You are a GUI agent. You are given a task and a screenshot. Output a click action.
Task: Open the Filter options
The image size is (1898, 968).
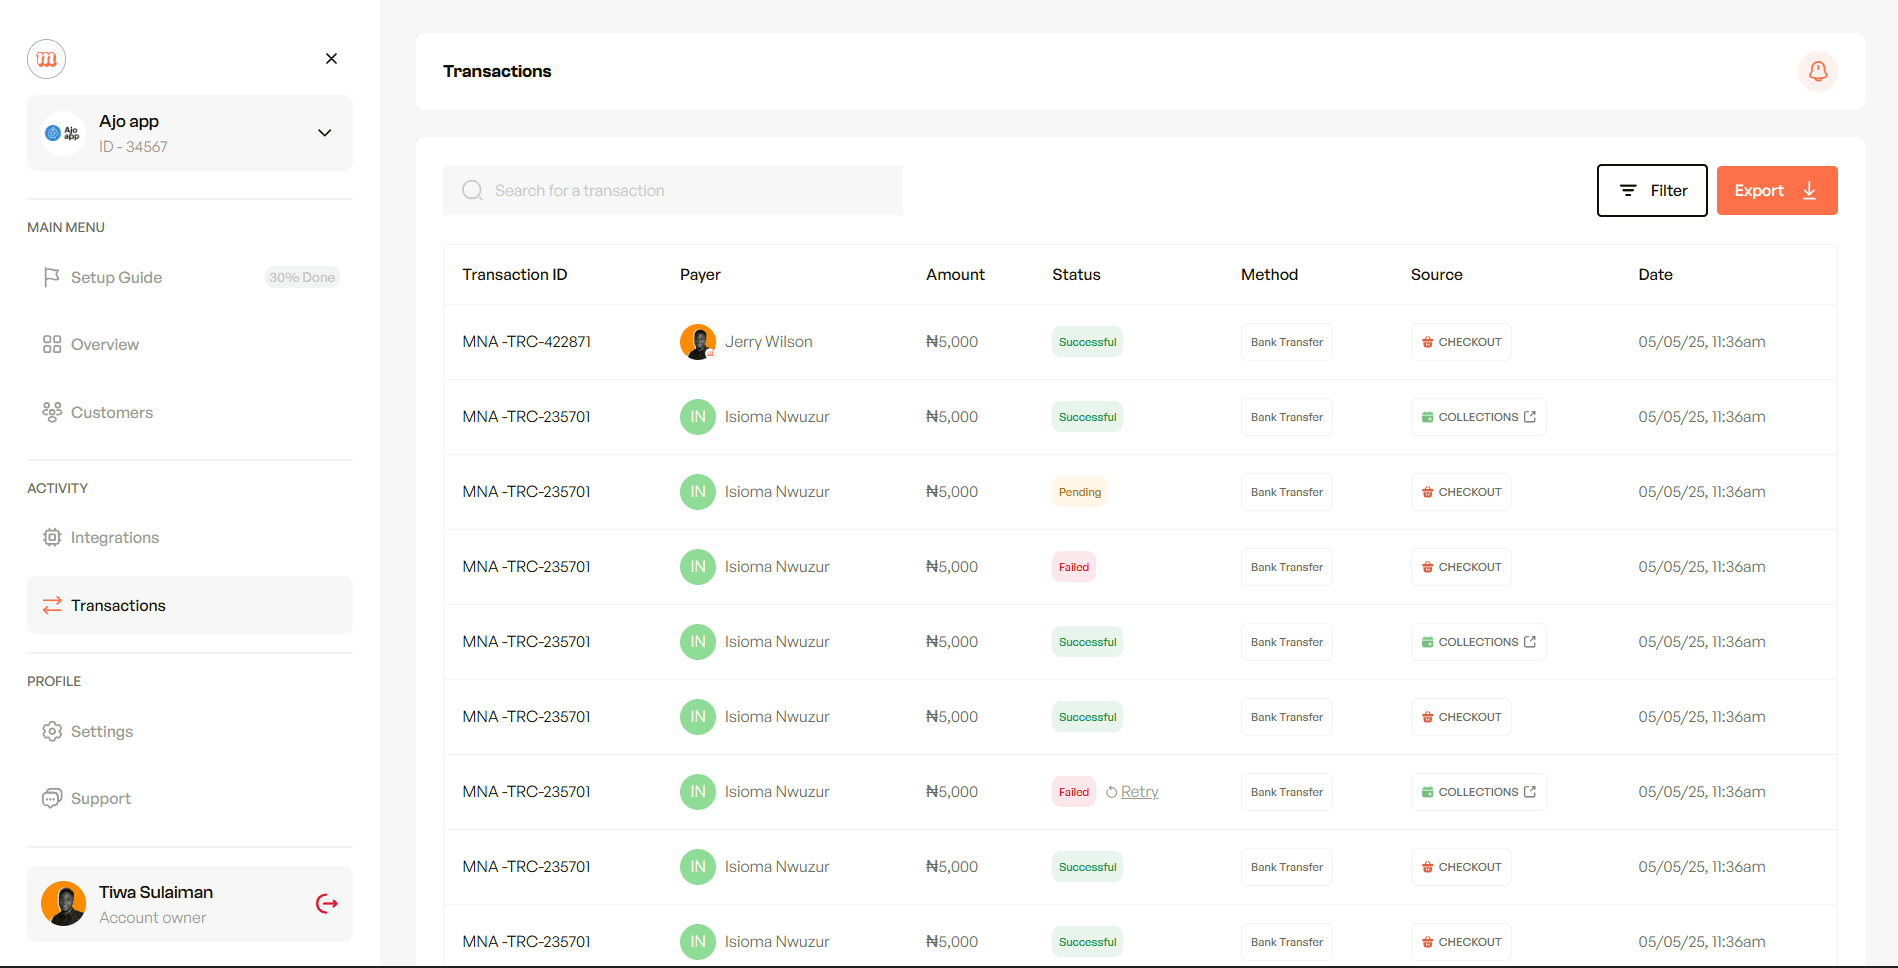1651,191
